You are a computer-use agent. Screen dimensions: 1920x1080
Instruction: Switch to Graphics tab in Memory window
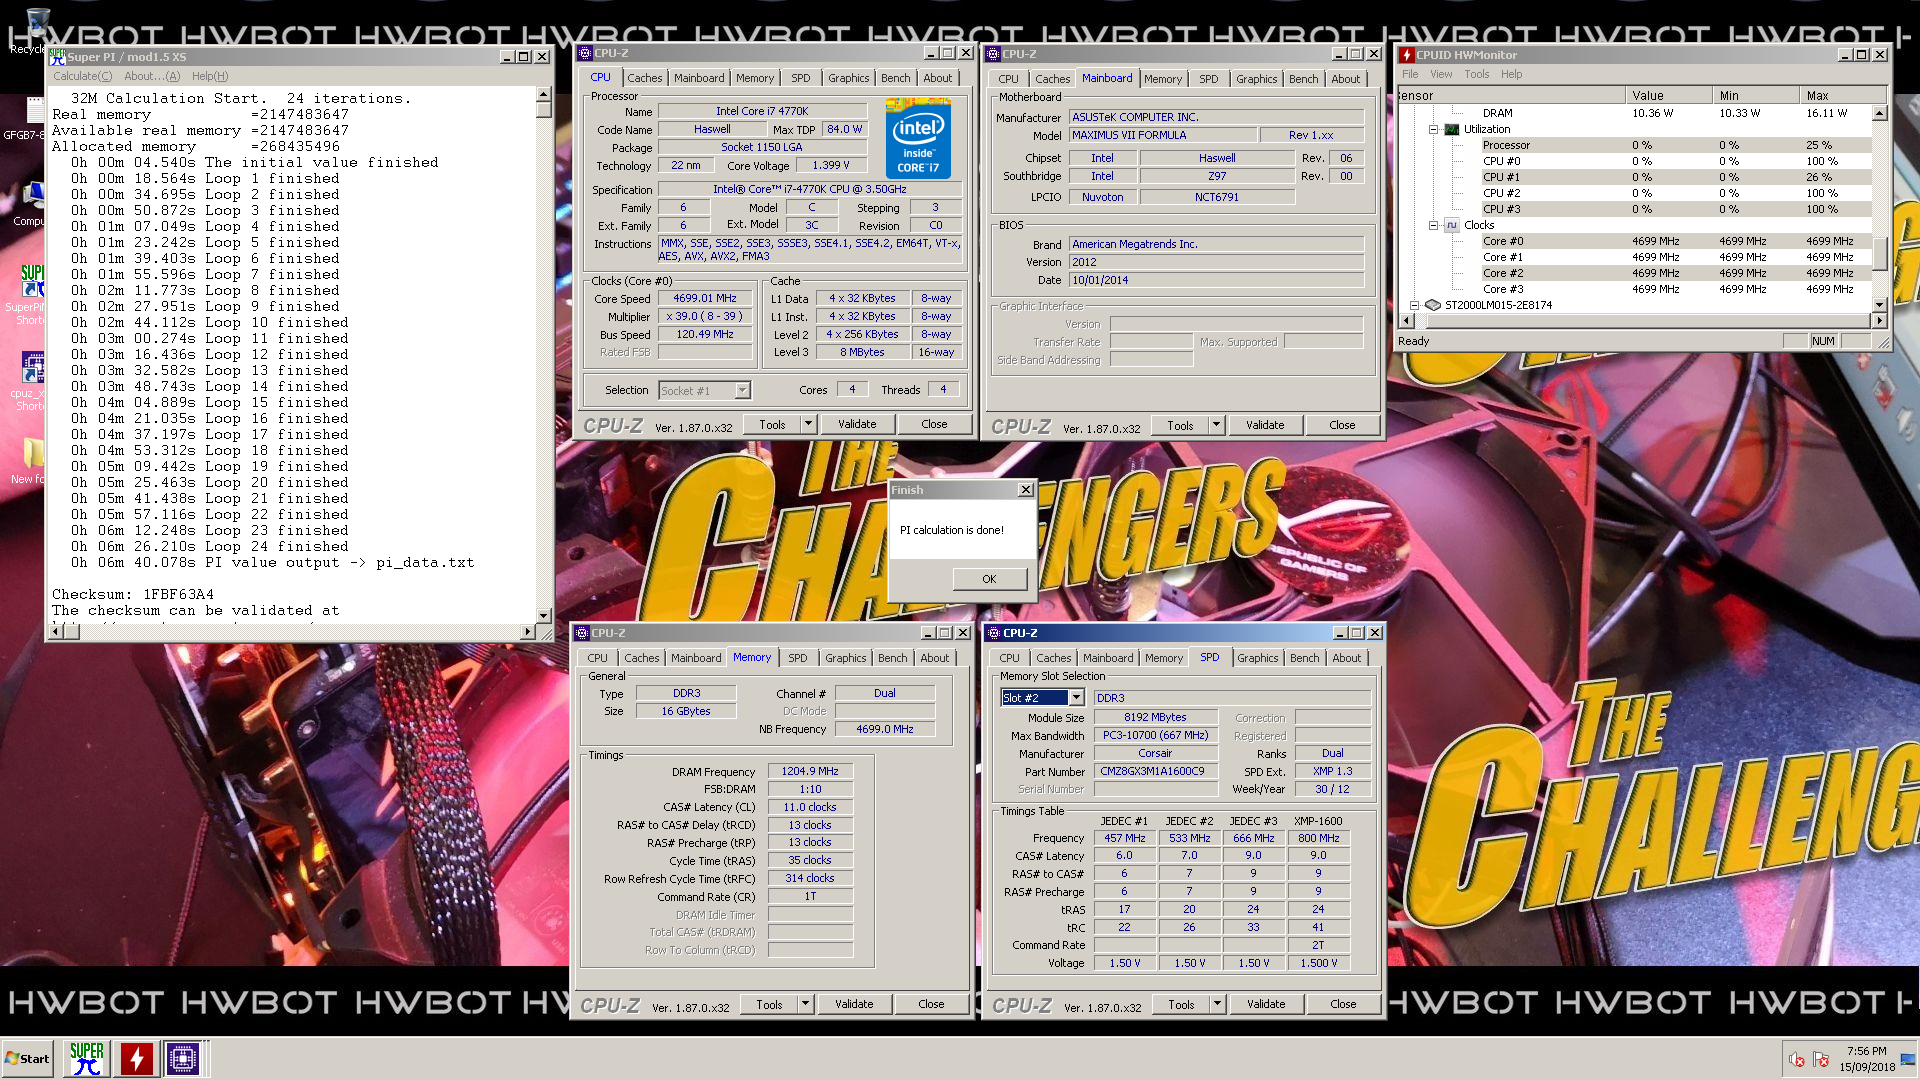click(x=846, y=658)
